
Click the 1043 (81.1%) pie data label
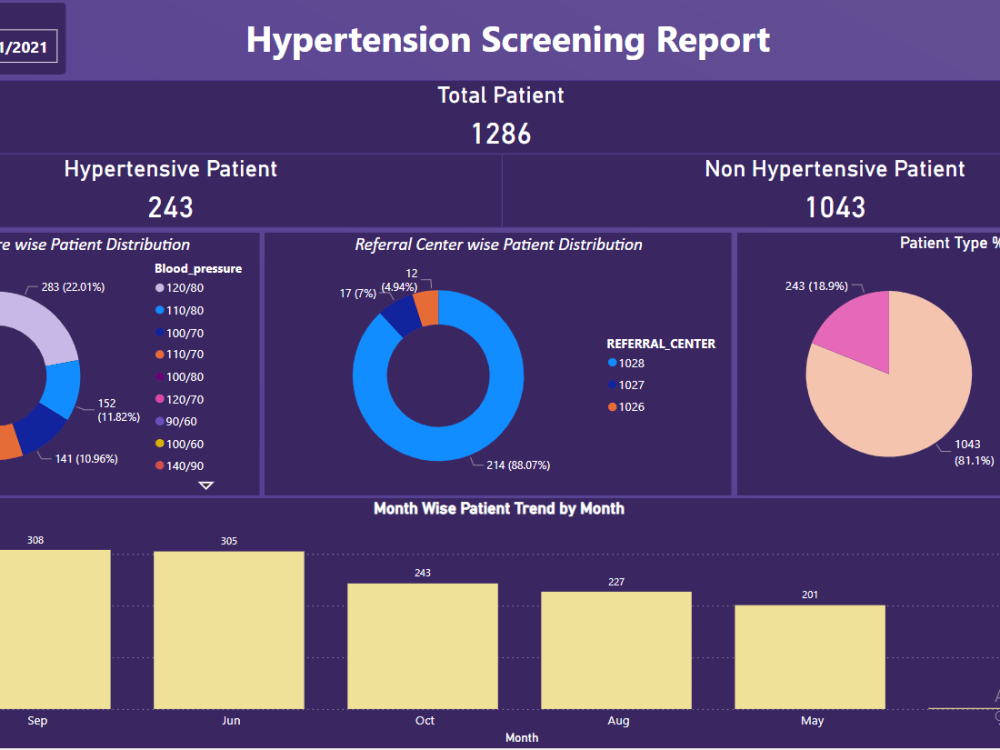coord(974,452)
